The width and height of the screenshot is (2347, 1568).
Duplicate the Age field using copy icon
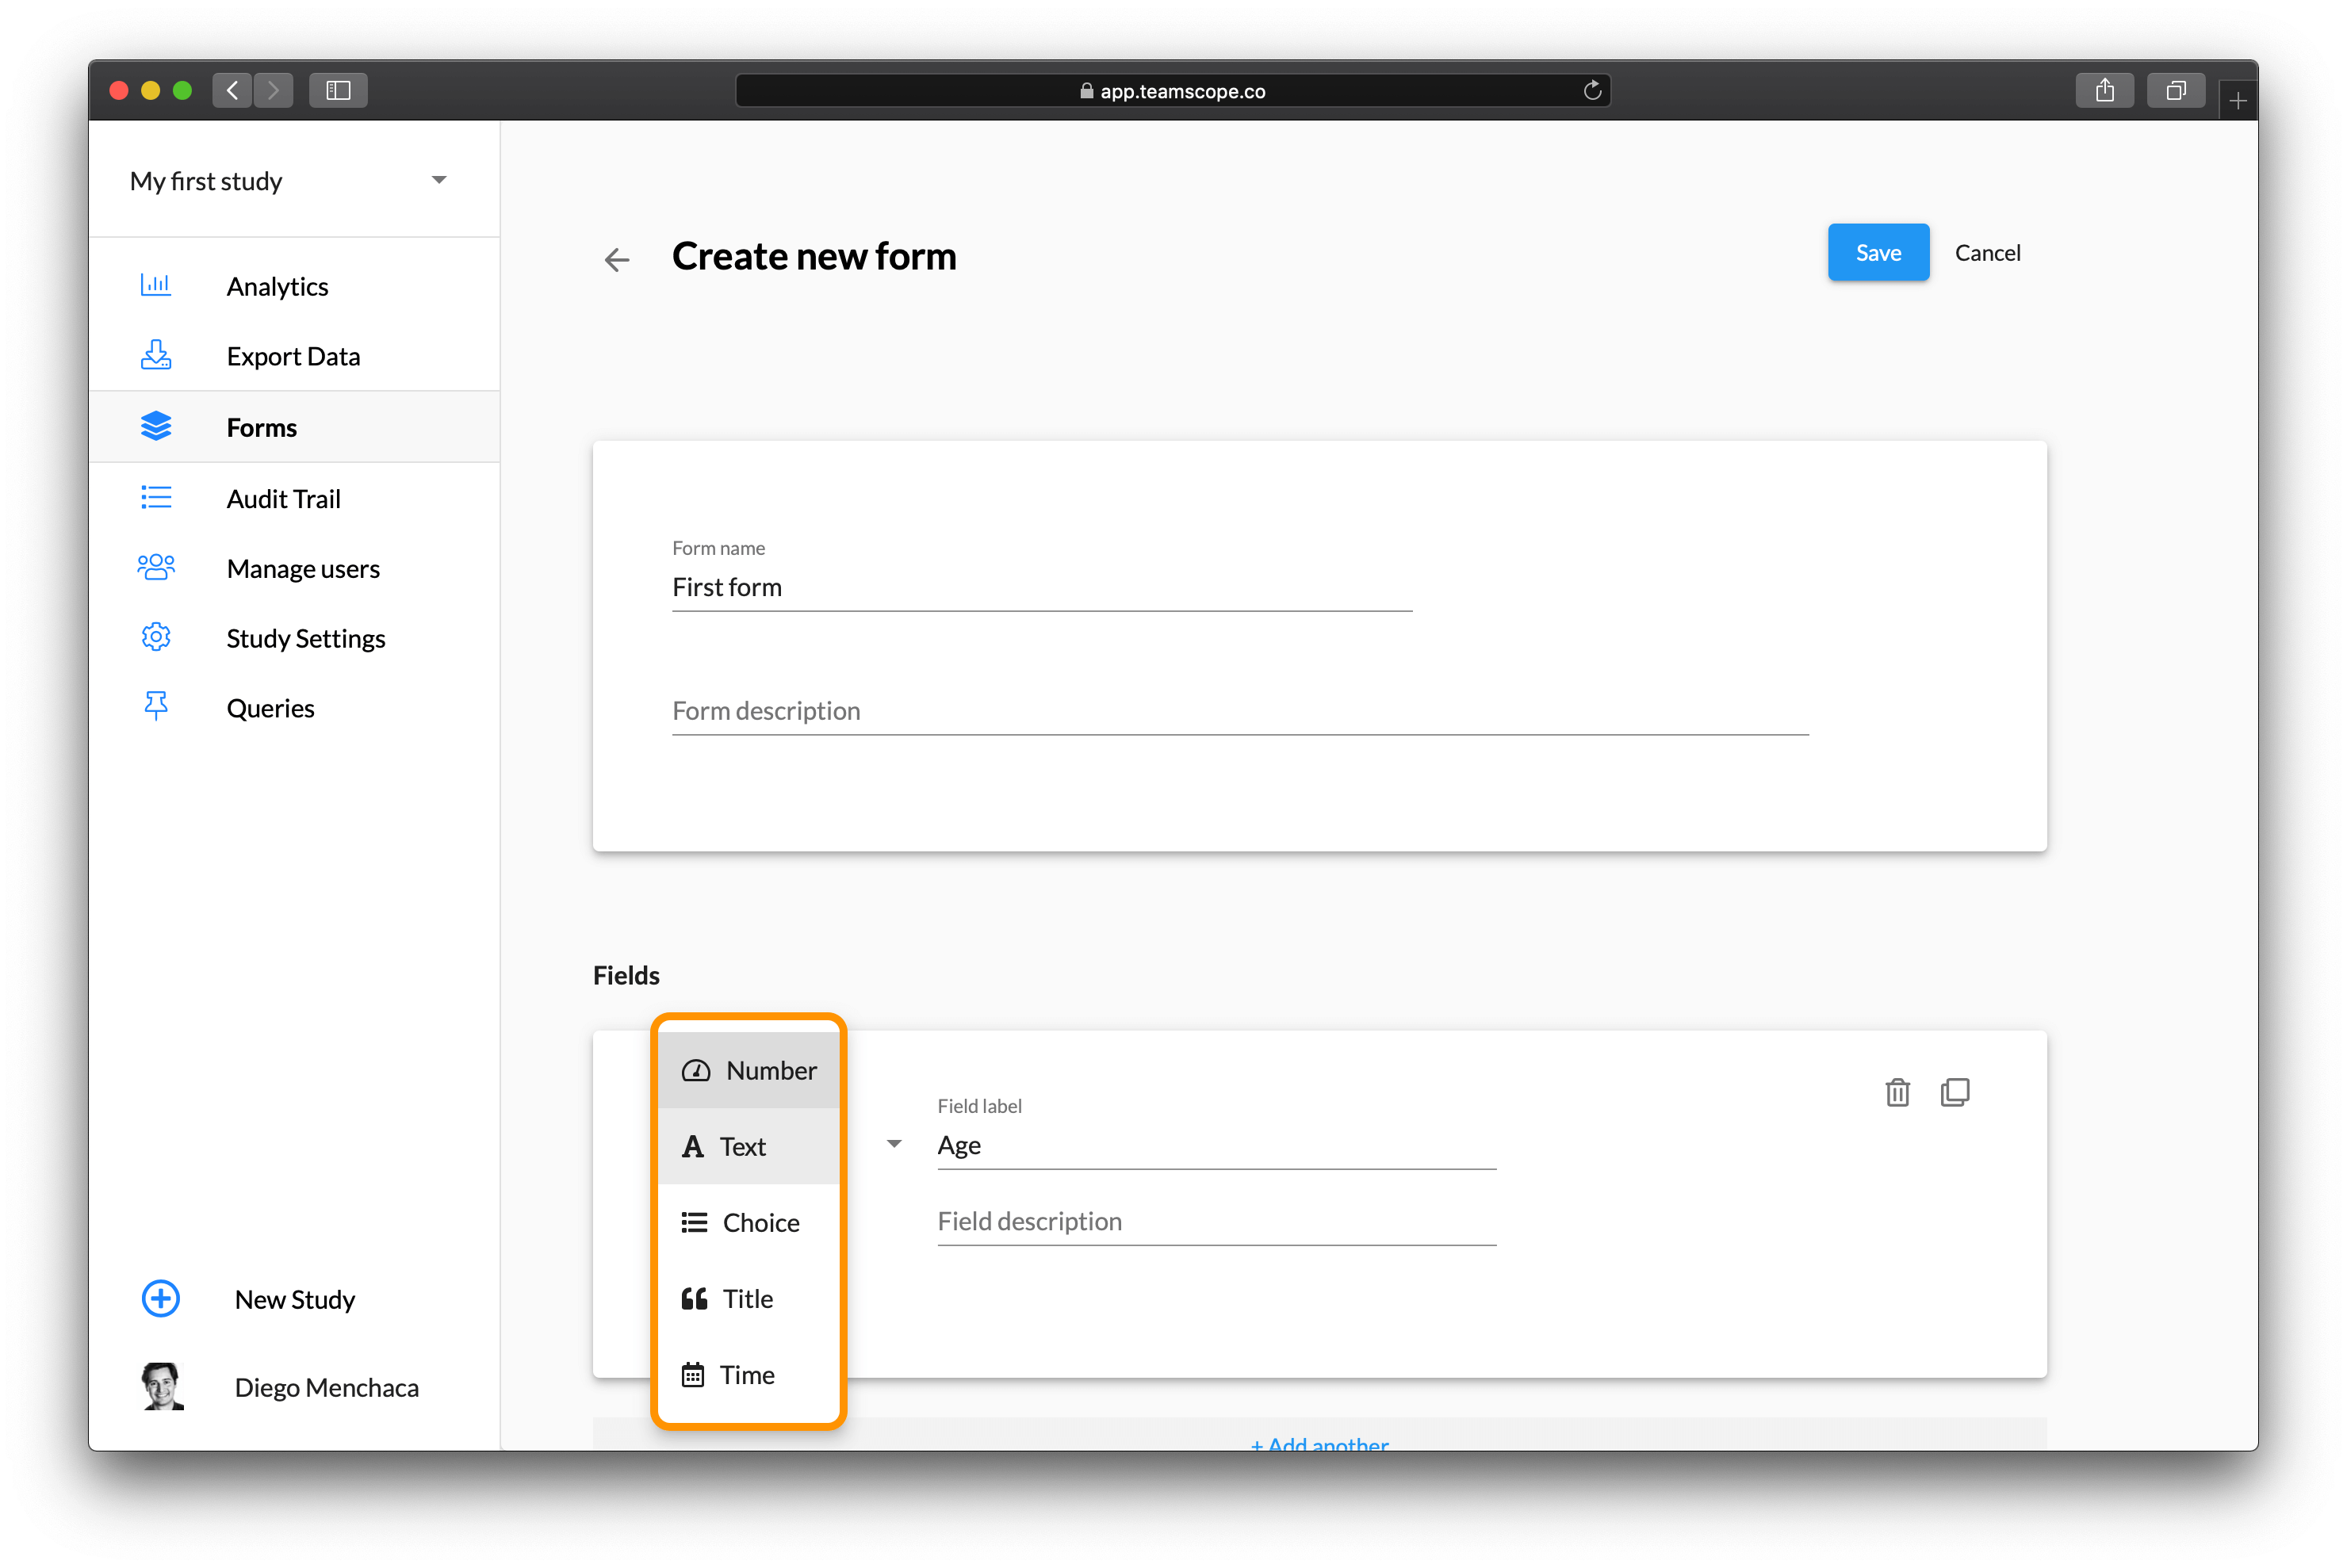click(x=1955, y=1092)
